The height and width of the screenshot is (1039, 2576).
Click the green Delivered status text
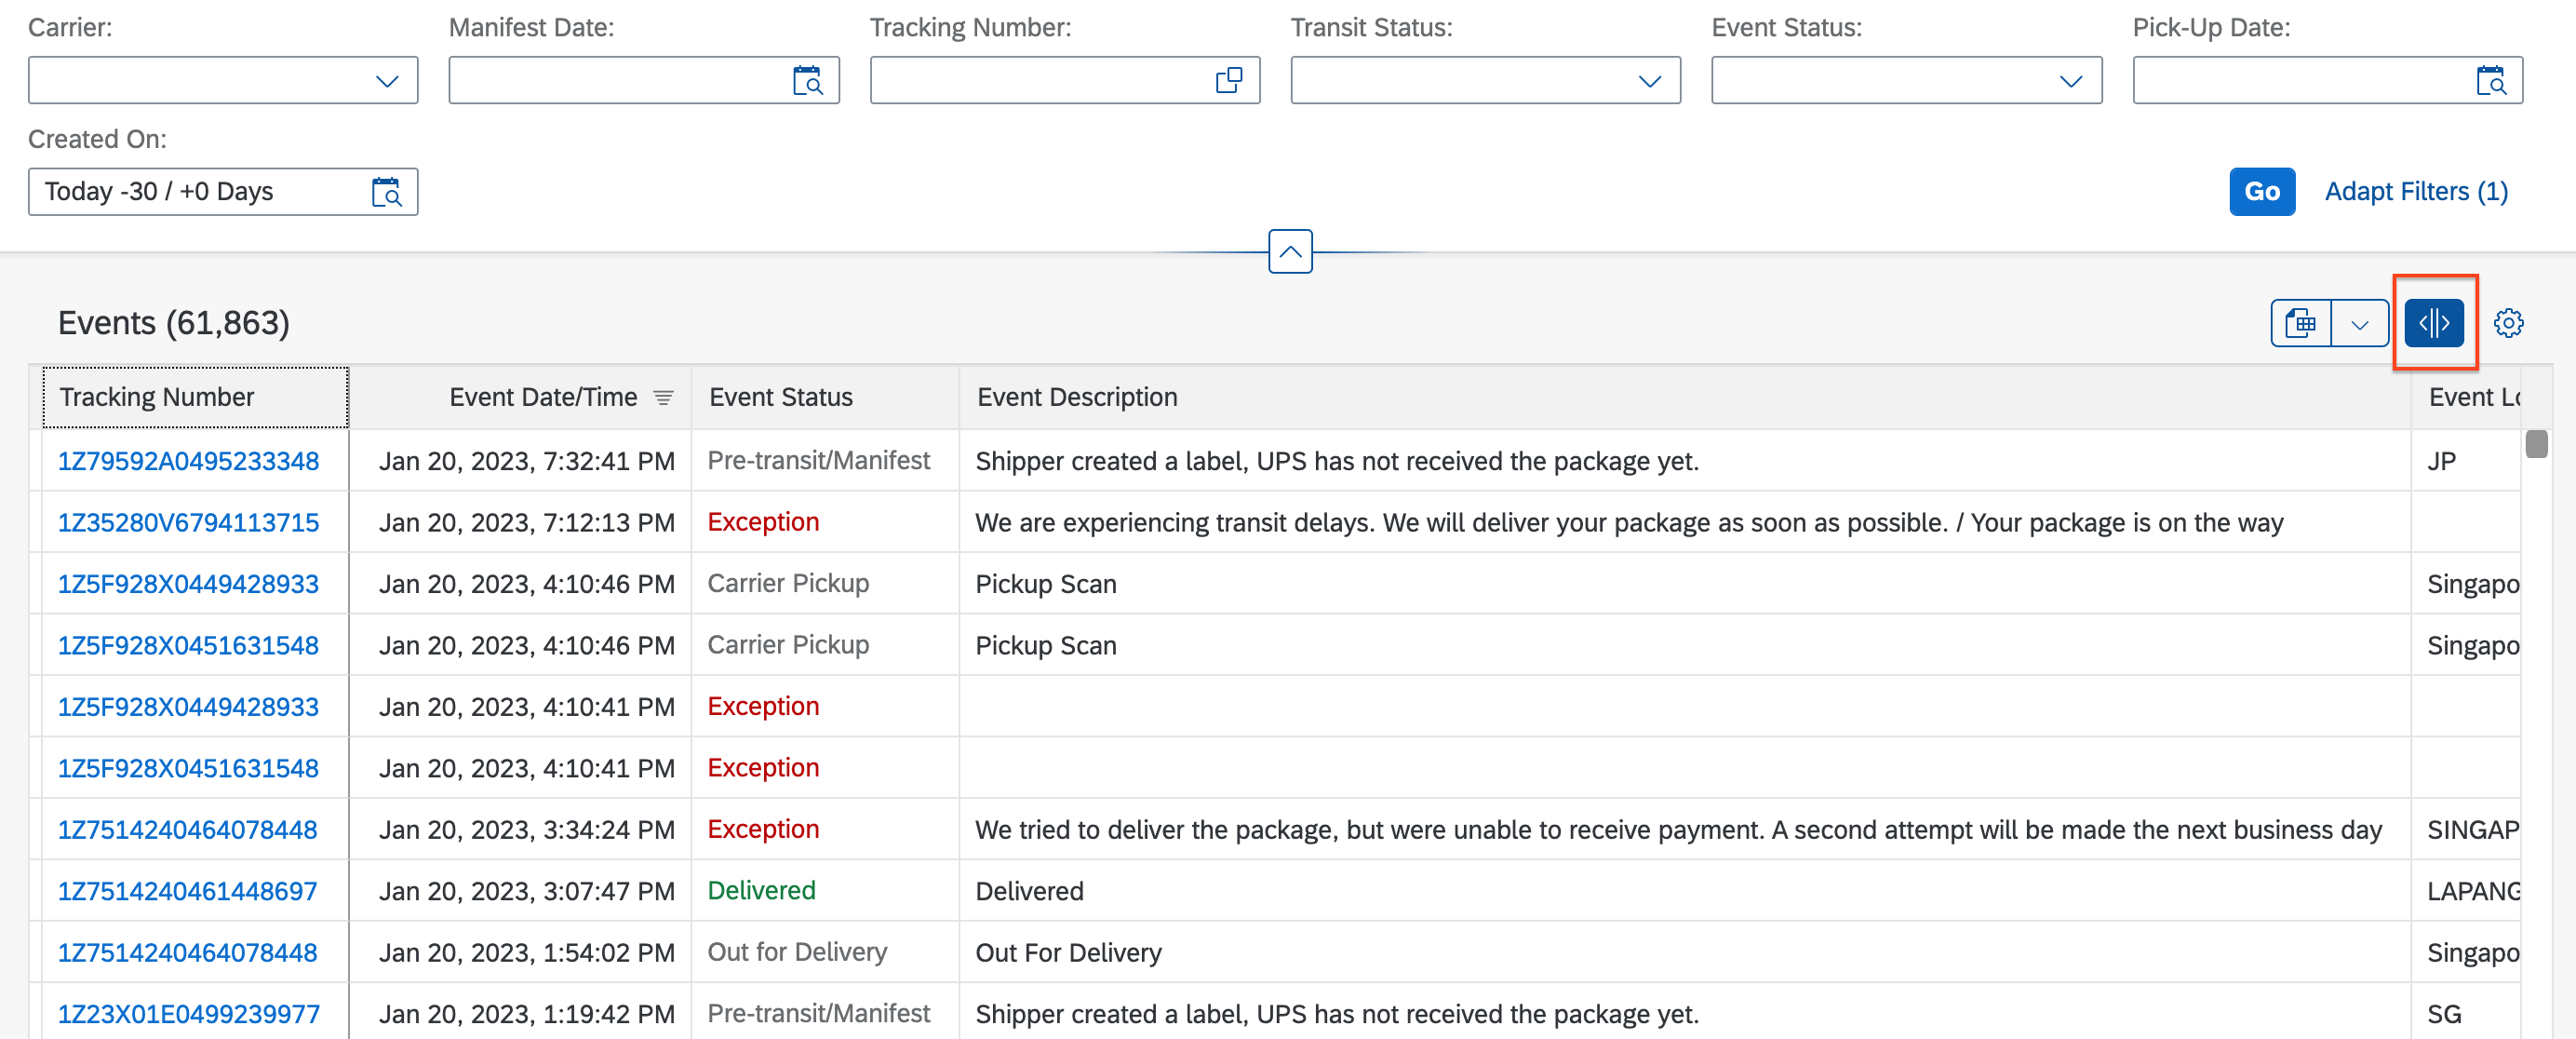(x=761, y=891)
